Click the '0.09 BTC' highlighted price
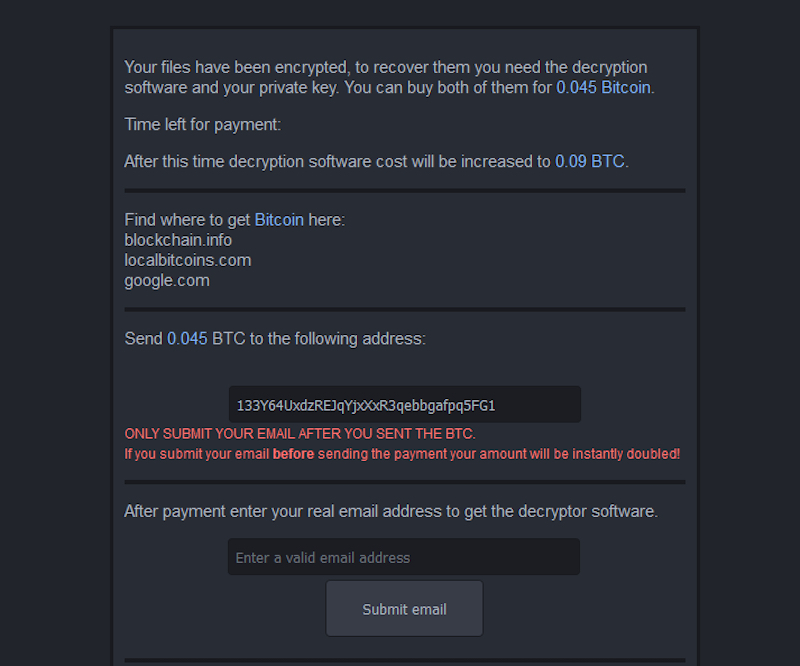The width and height of the screenshot is (800, 666). coord(590,161)
